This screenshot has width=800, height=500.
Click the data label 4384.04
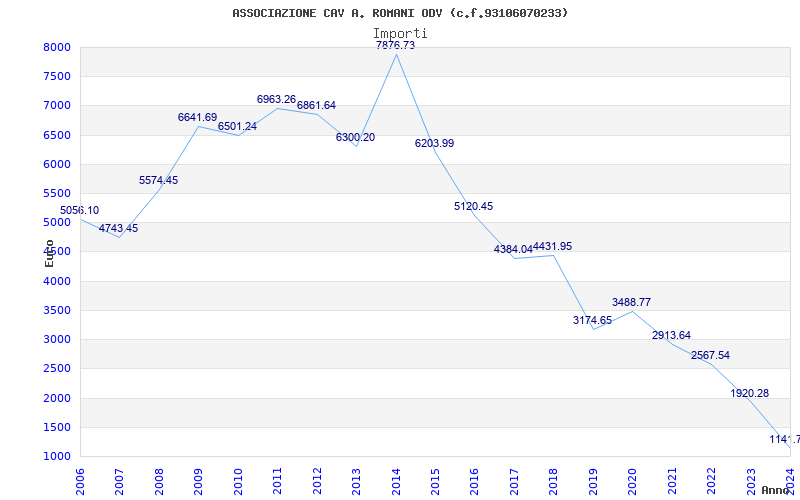[x=513, y=249]
